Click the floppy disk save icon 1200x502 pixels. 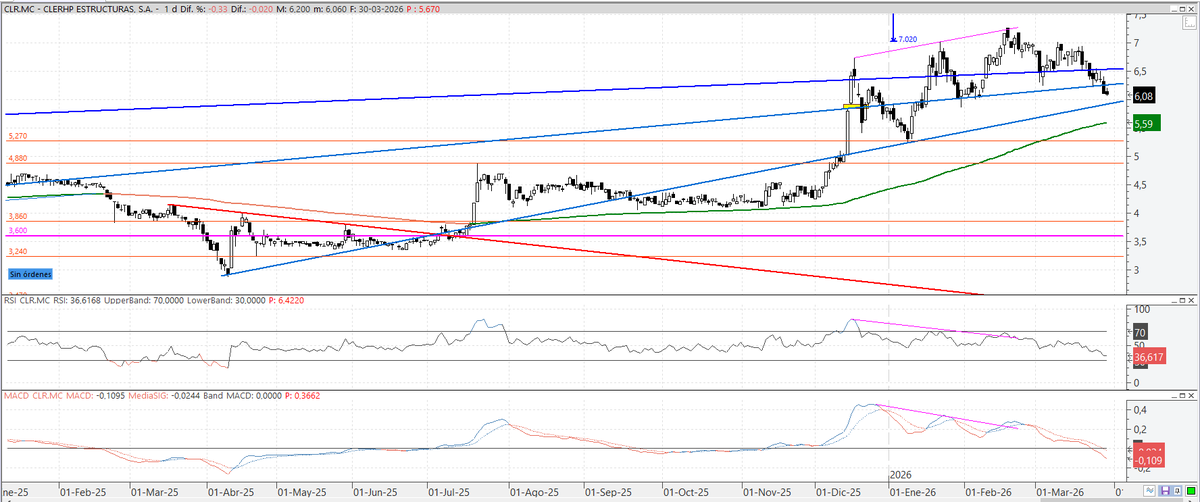point(1165,490)
